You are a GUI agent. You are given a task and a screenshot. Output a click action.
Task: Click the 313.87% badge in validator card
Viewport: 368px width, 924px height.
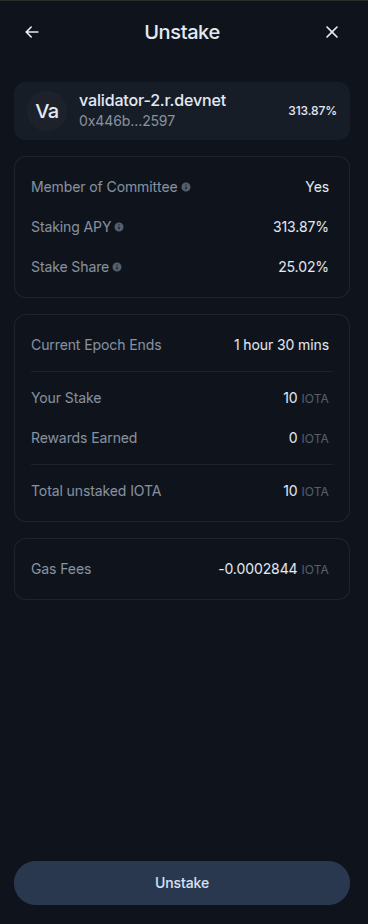[x=312, y=111]
